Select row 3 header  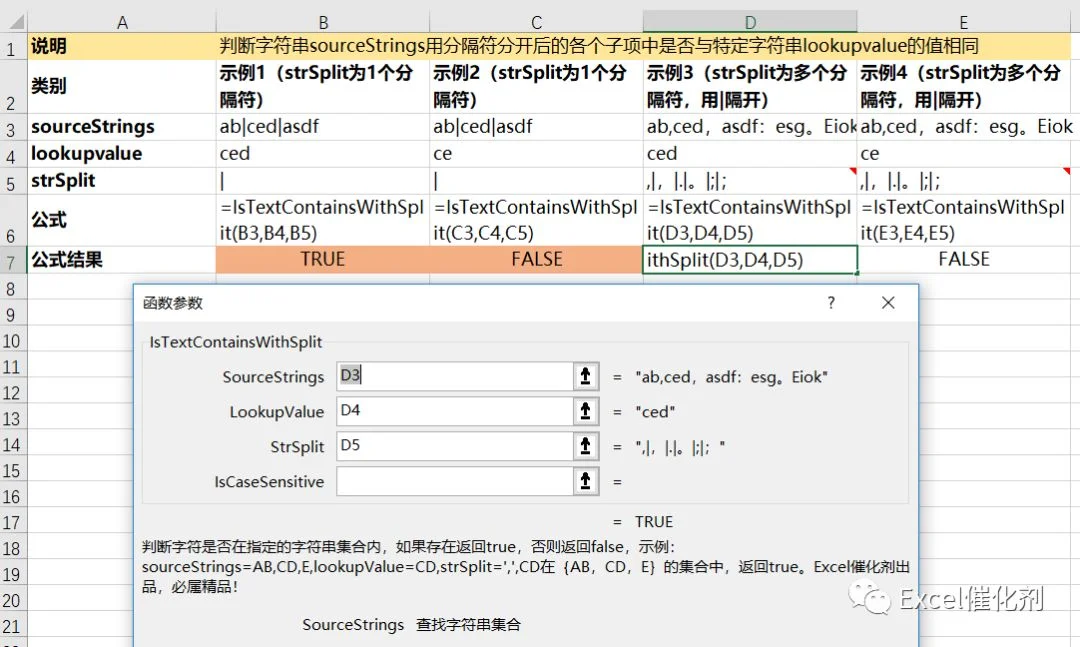tap(13, 127)
